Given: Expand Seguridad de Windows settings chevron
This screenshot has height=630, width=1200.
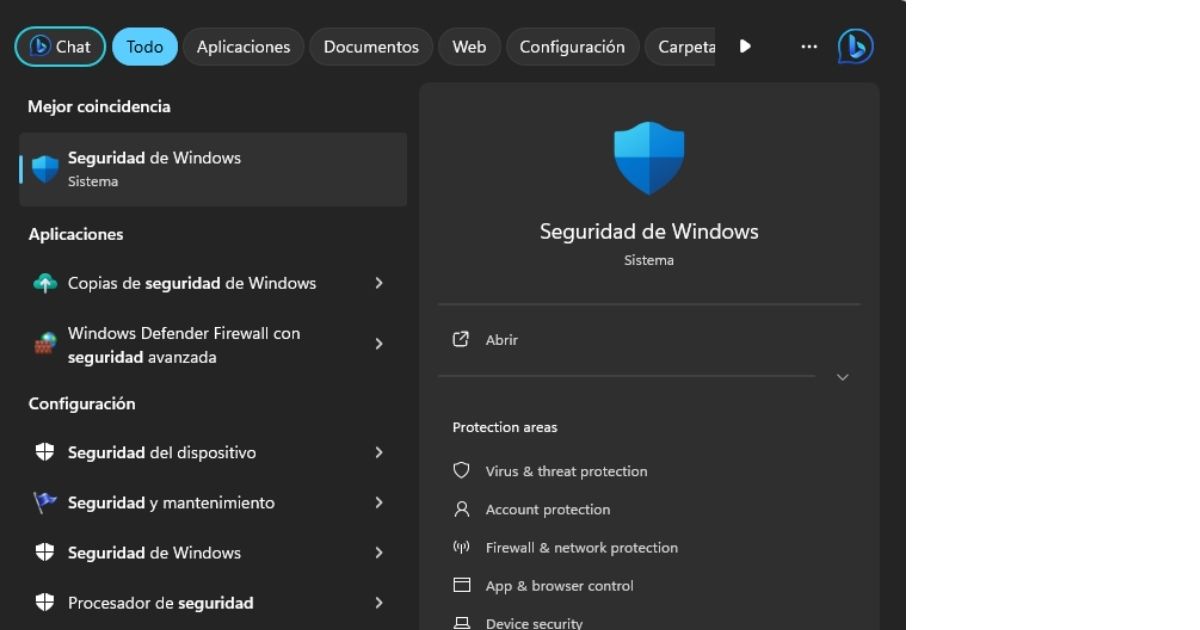Looking at the screenshot, I should pos(379,553).
